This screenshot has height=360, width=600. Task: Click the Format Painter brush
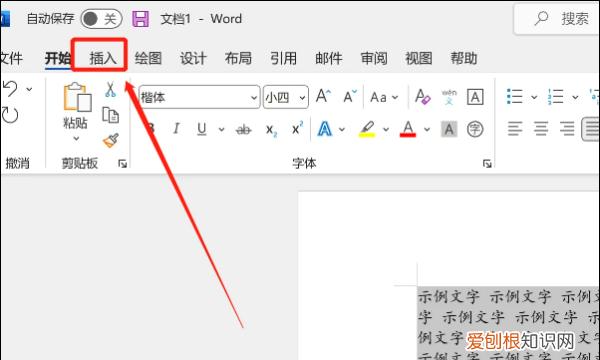(x=111, y=140)
